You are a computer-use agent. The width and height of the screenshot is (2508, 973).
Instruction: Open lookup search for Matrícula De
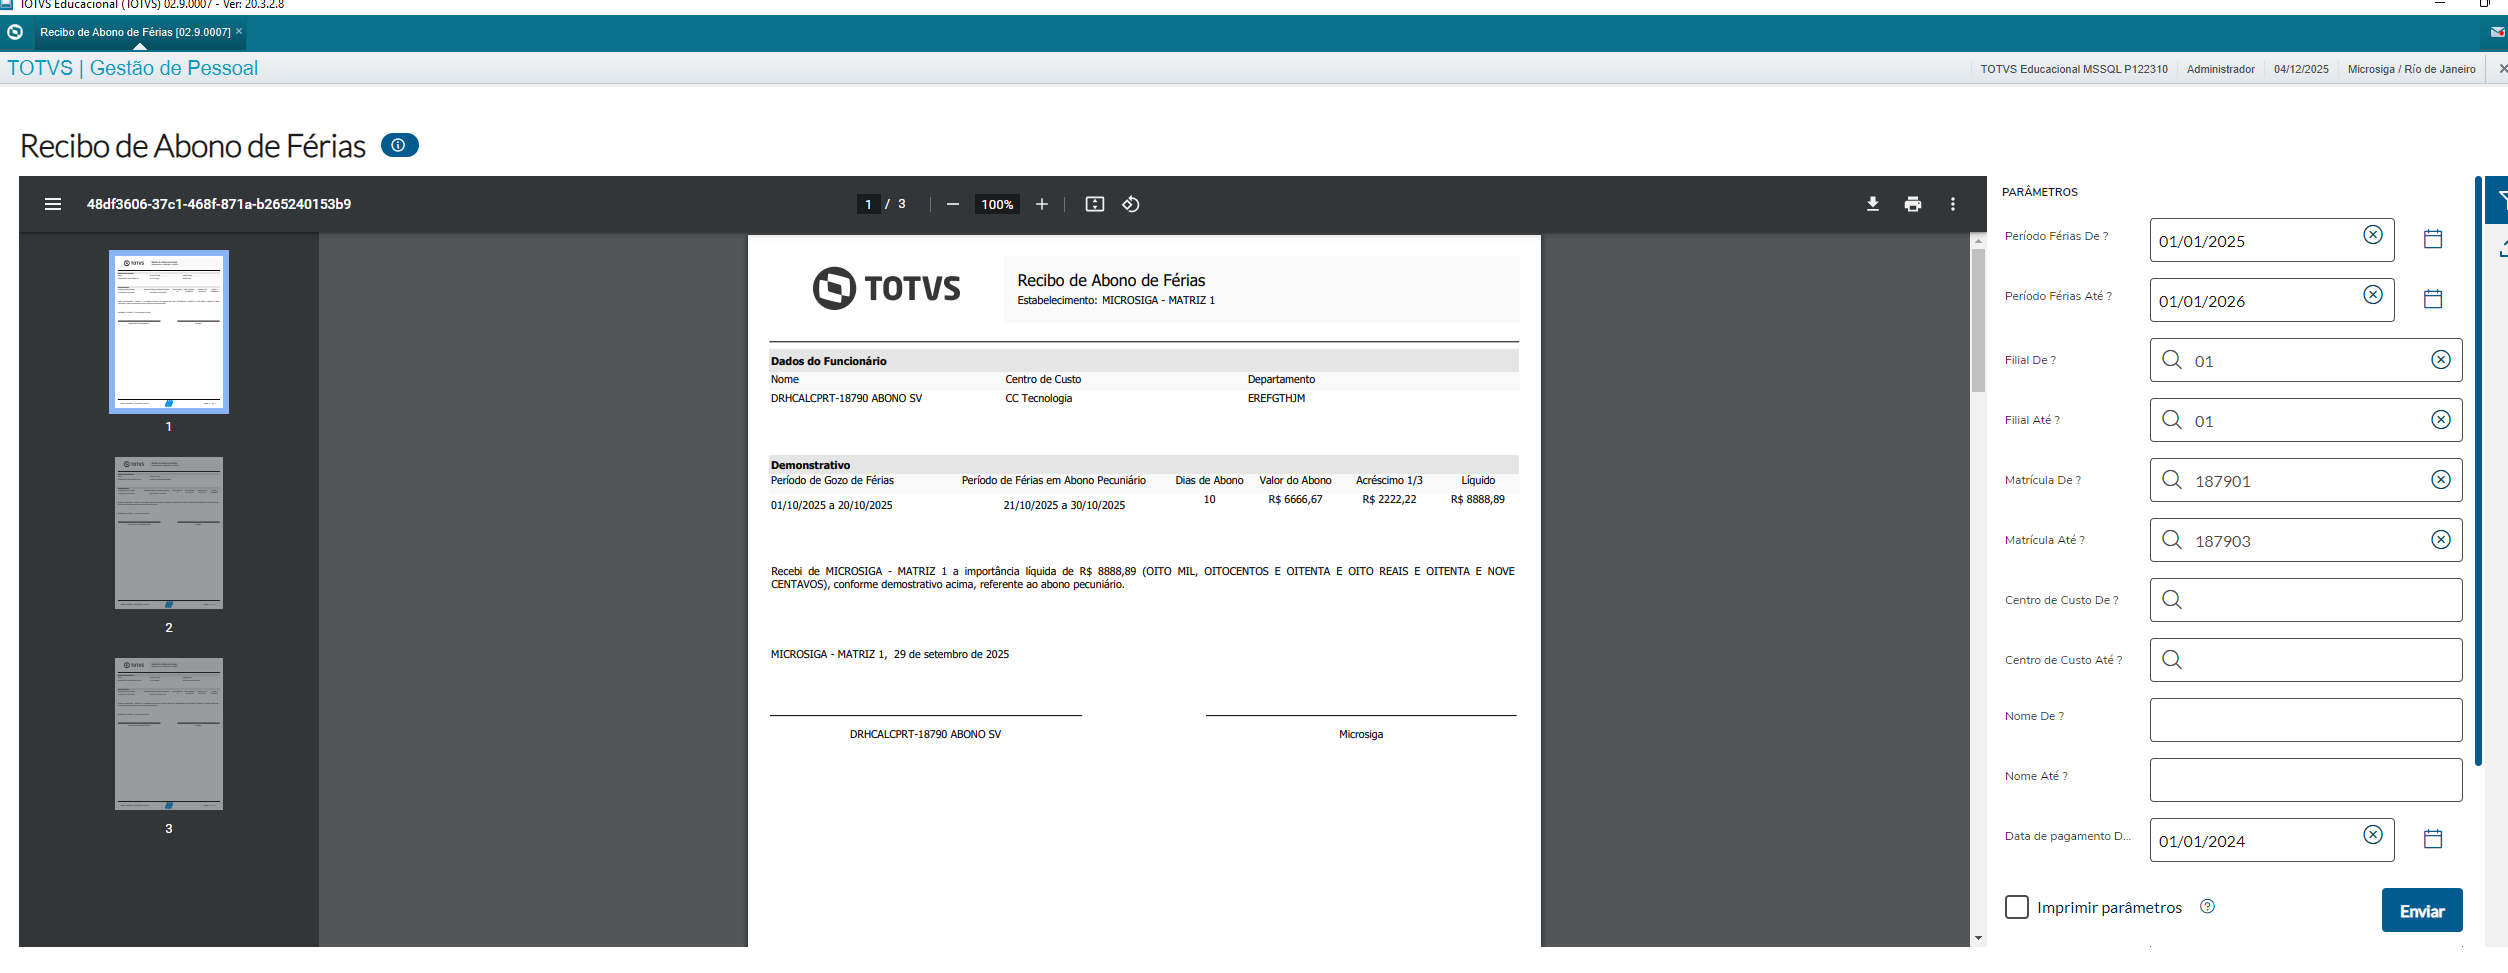2172,480
